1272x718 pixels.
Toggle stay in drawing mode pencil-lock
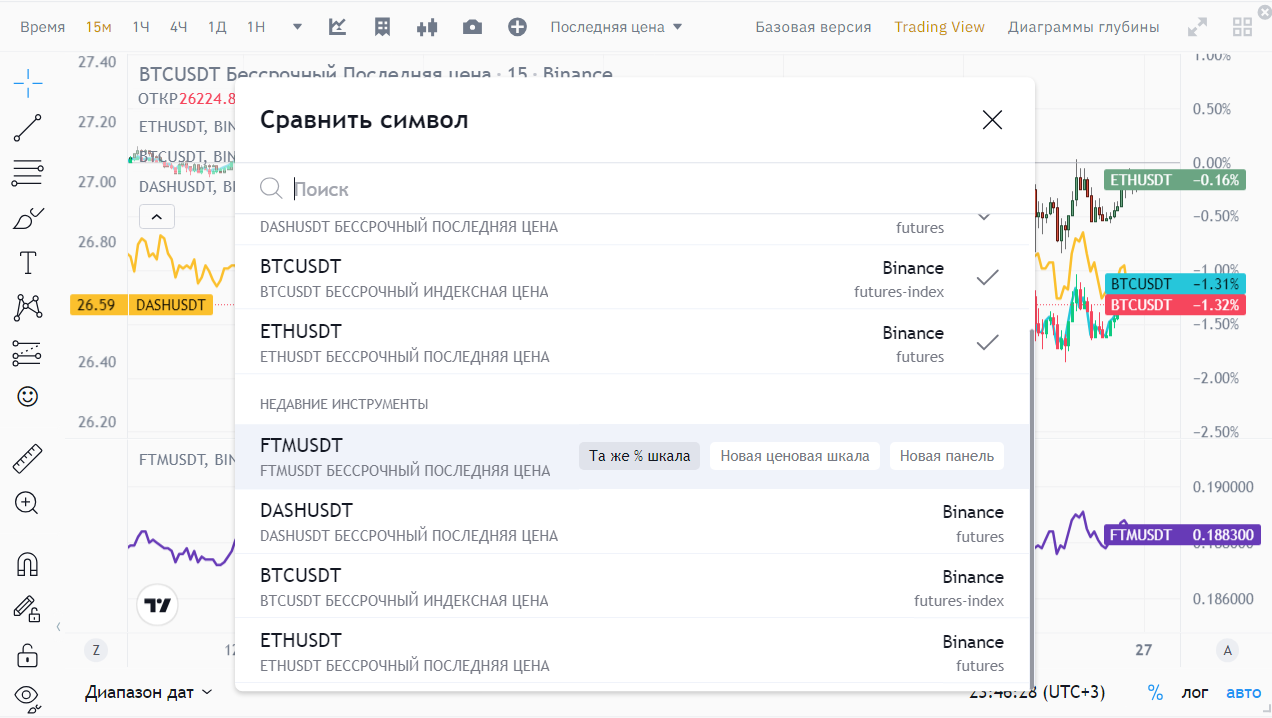coord(28,609)
